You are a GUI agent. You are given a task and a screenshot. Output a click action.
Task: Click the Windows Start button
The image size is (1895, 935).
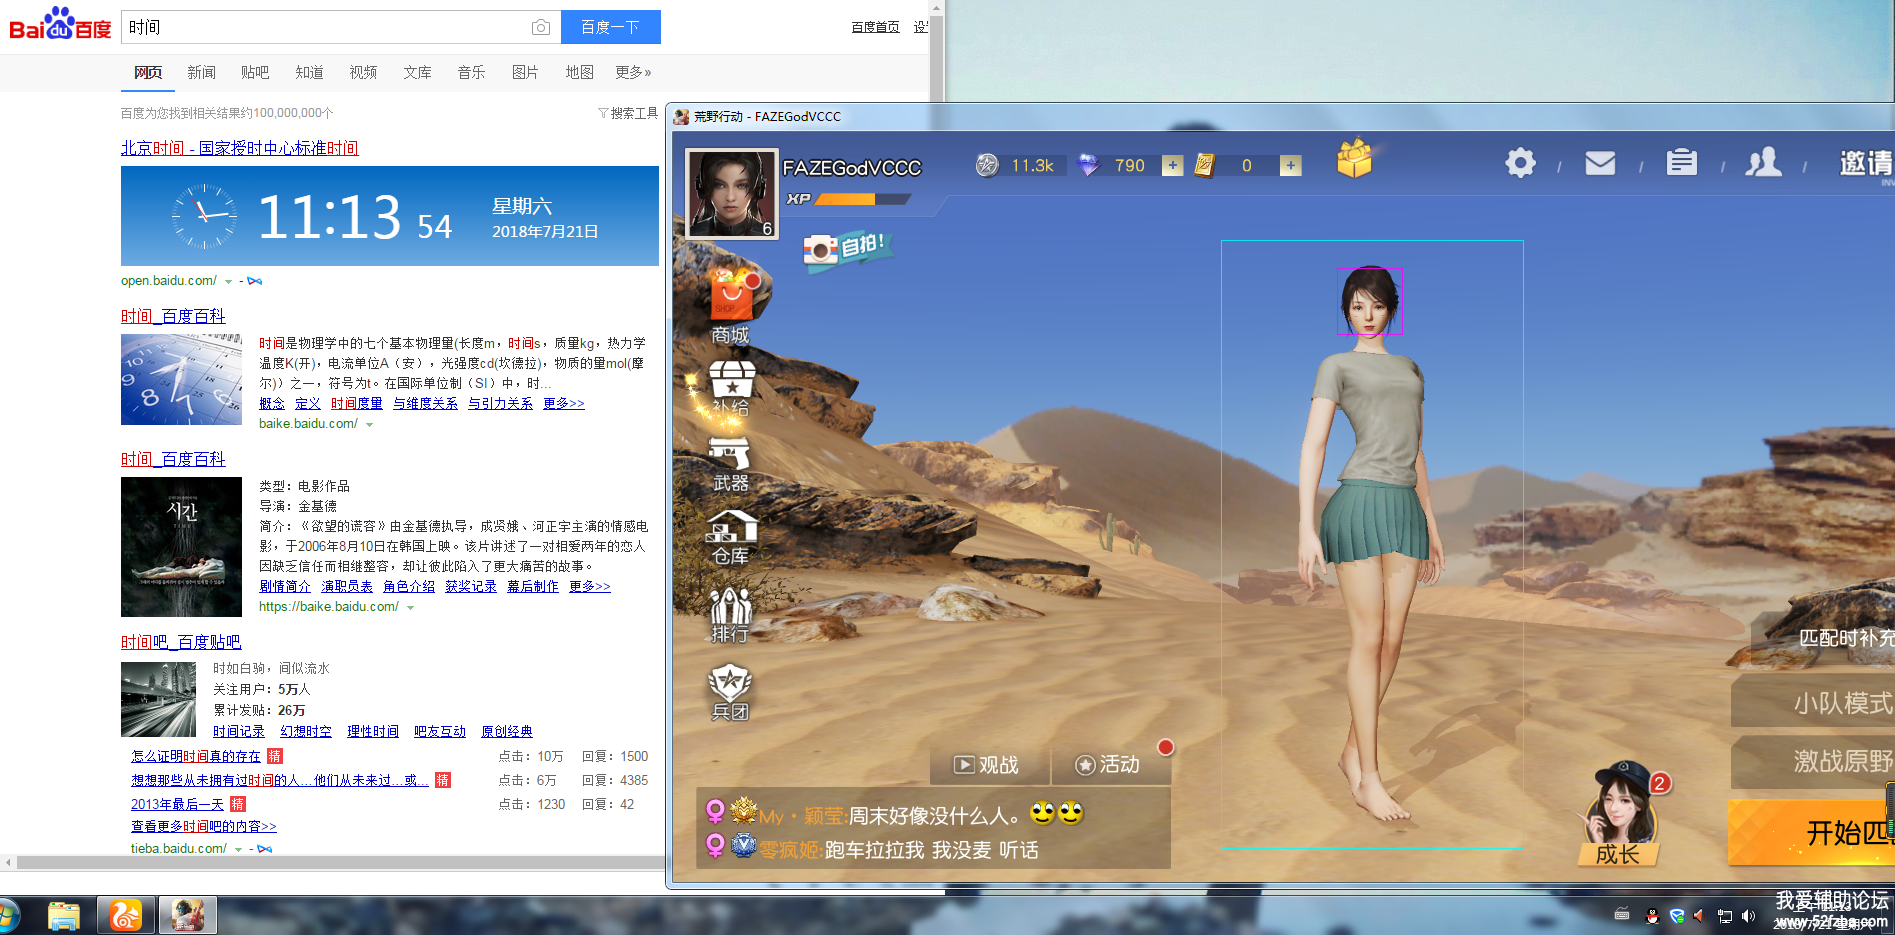9,916
